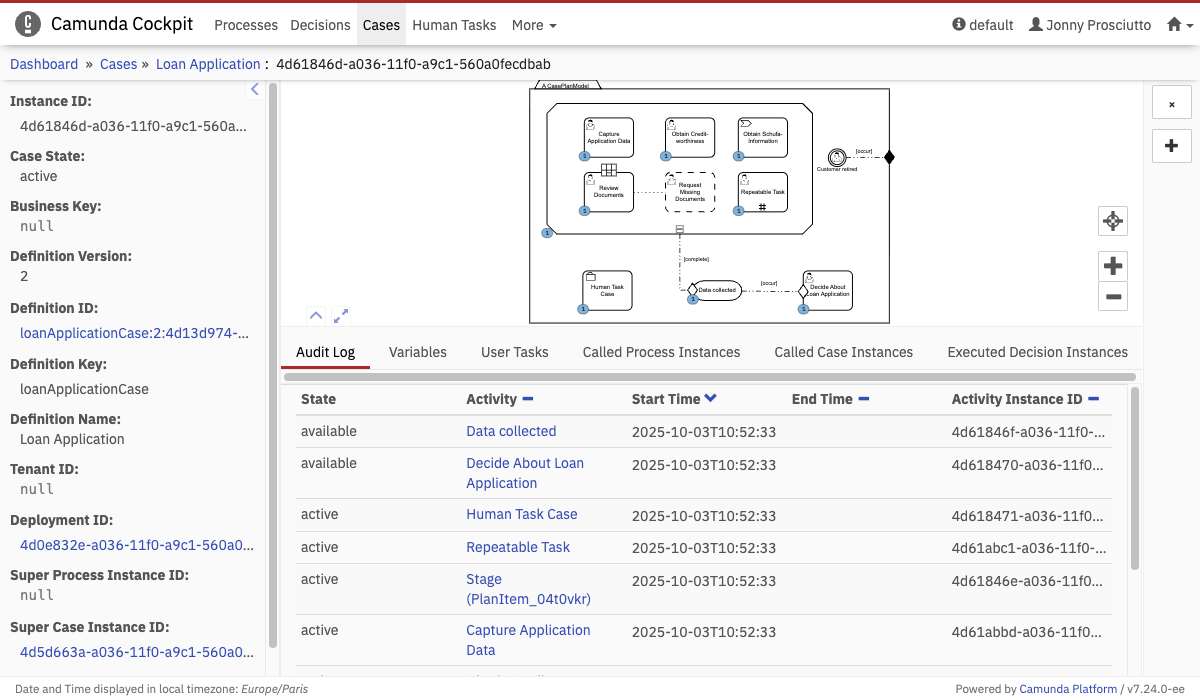This screenshot has height=700, width=1200.
Task: Zoom in on the case diagram
Action: click(1112, 266)
